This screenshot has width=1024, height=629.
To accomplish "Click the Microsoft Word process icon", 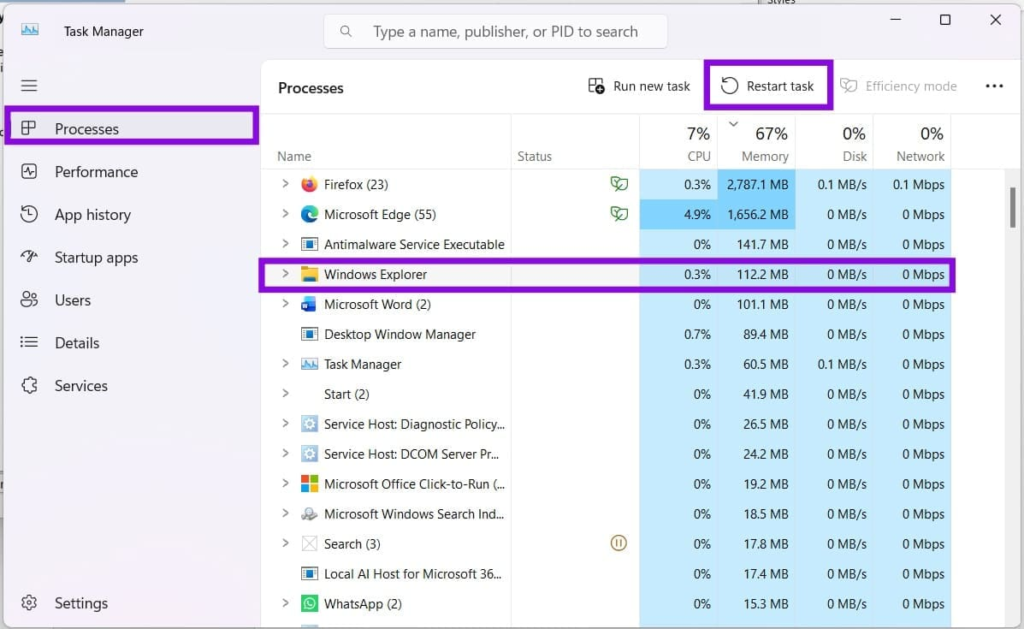I will coord(309,304).
